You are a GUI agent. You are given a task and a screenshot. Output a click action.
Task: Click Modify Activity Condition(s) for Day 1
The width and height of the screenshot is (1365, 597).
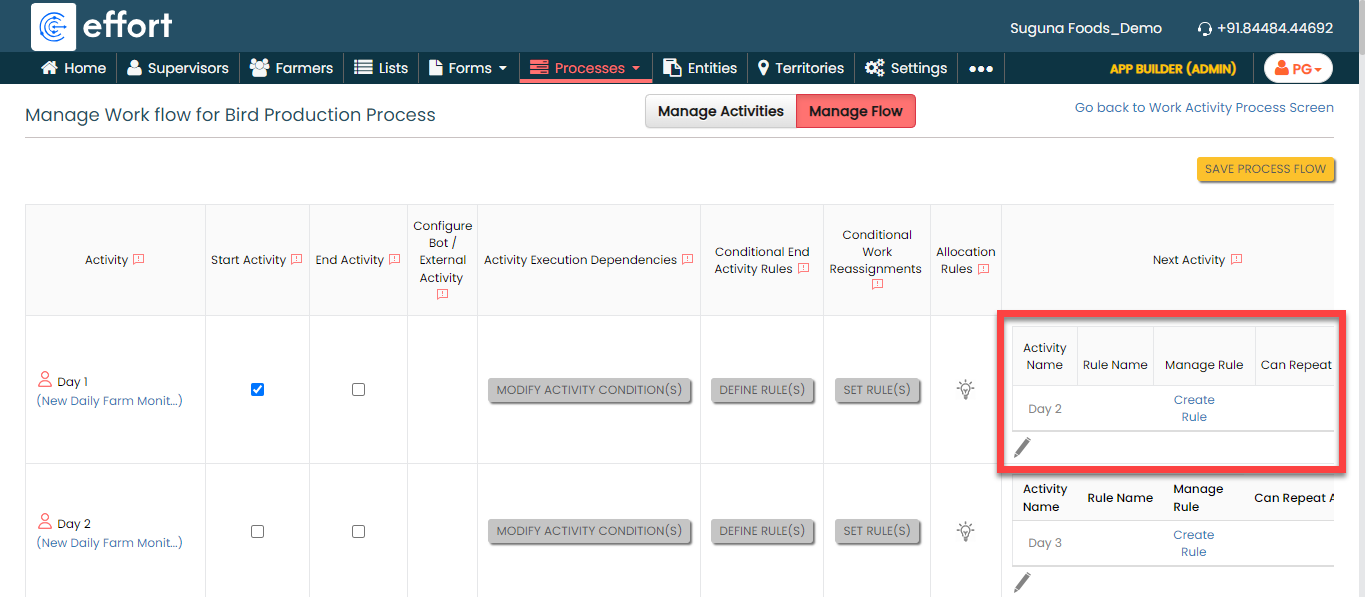pyautogui.click(x=589, y=390)
